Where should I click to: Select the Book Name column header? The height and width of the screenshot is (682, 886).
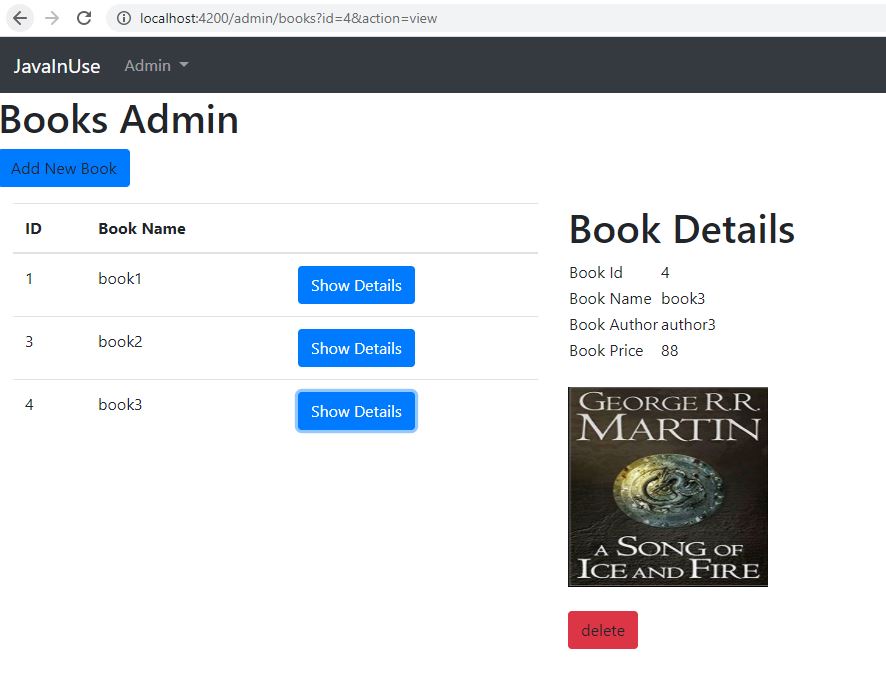pyautogui.click(x=142, y=228)
